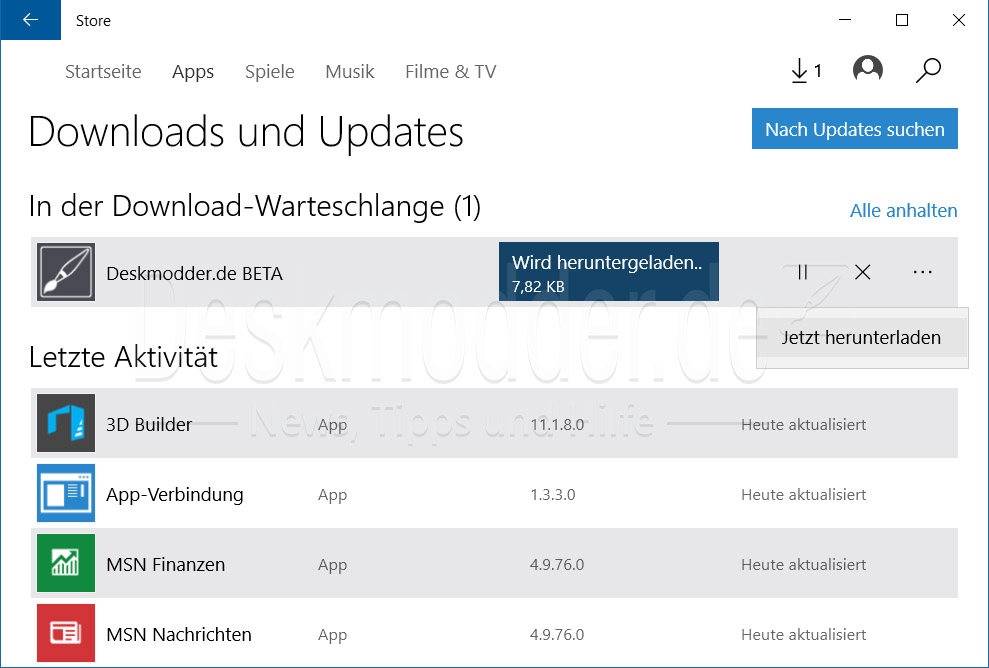Screen dimensions: 989x668
Task: Open the search magnifier in Store
Action: point(928,70)
